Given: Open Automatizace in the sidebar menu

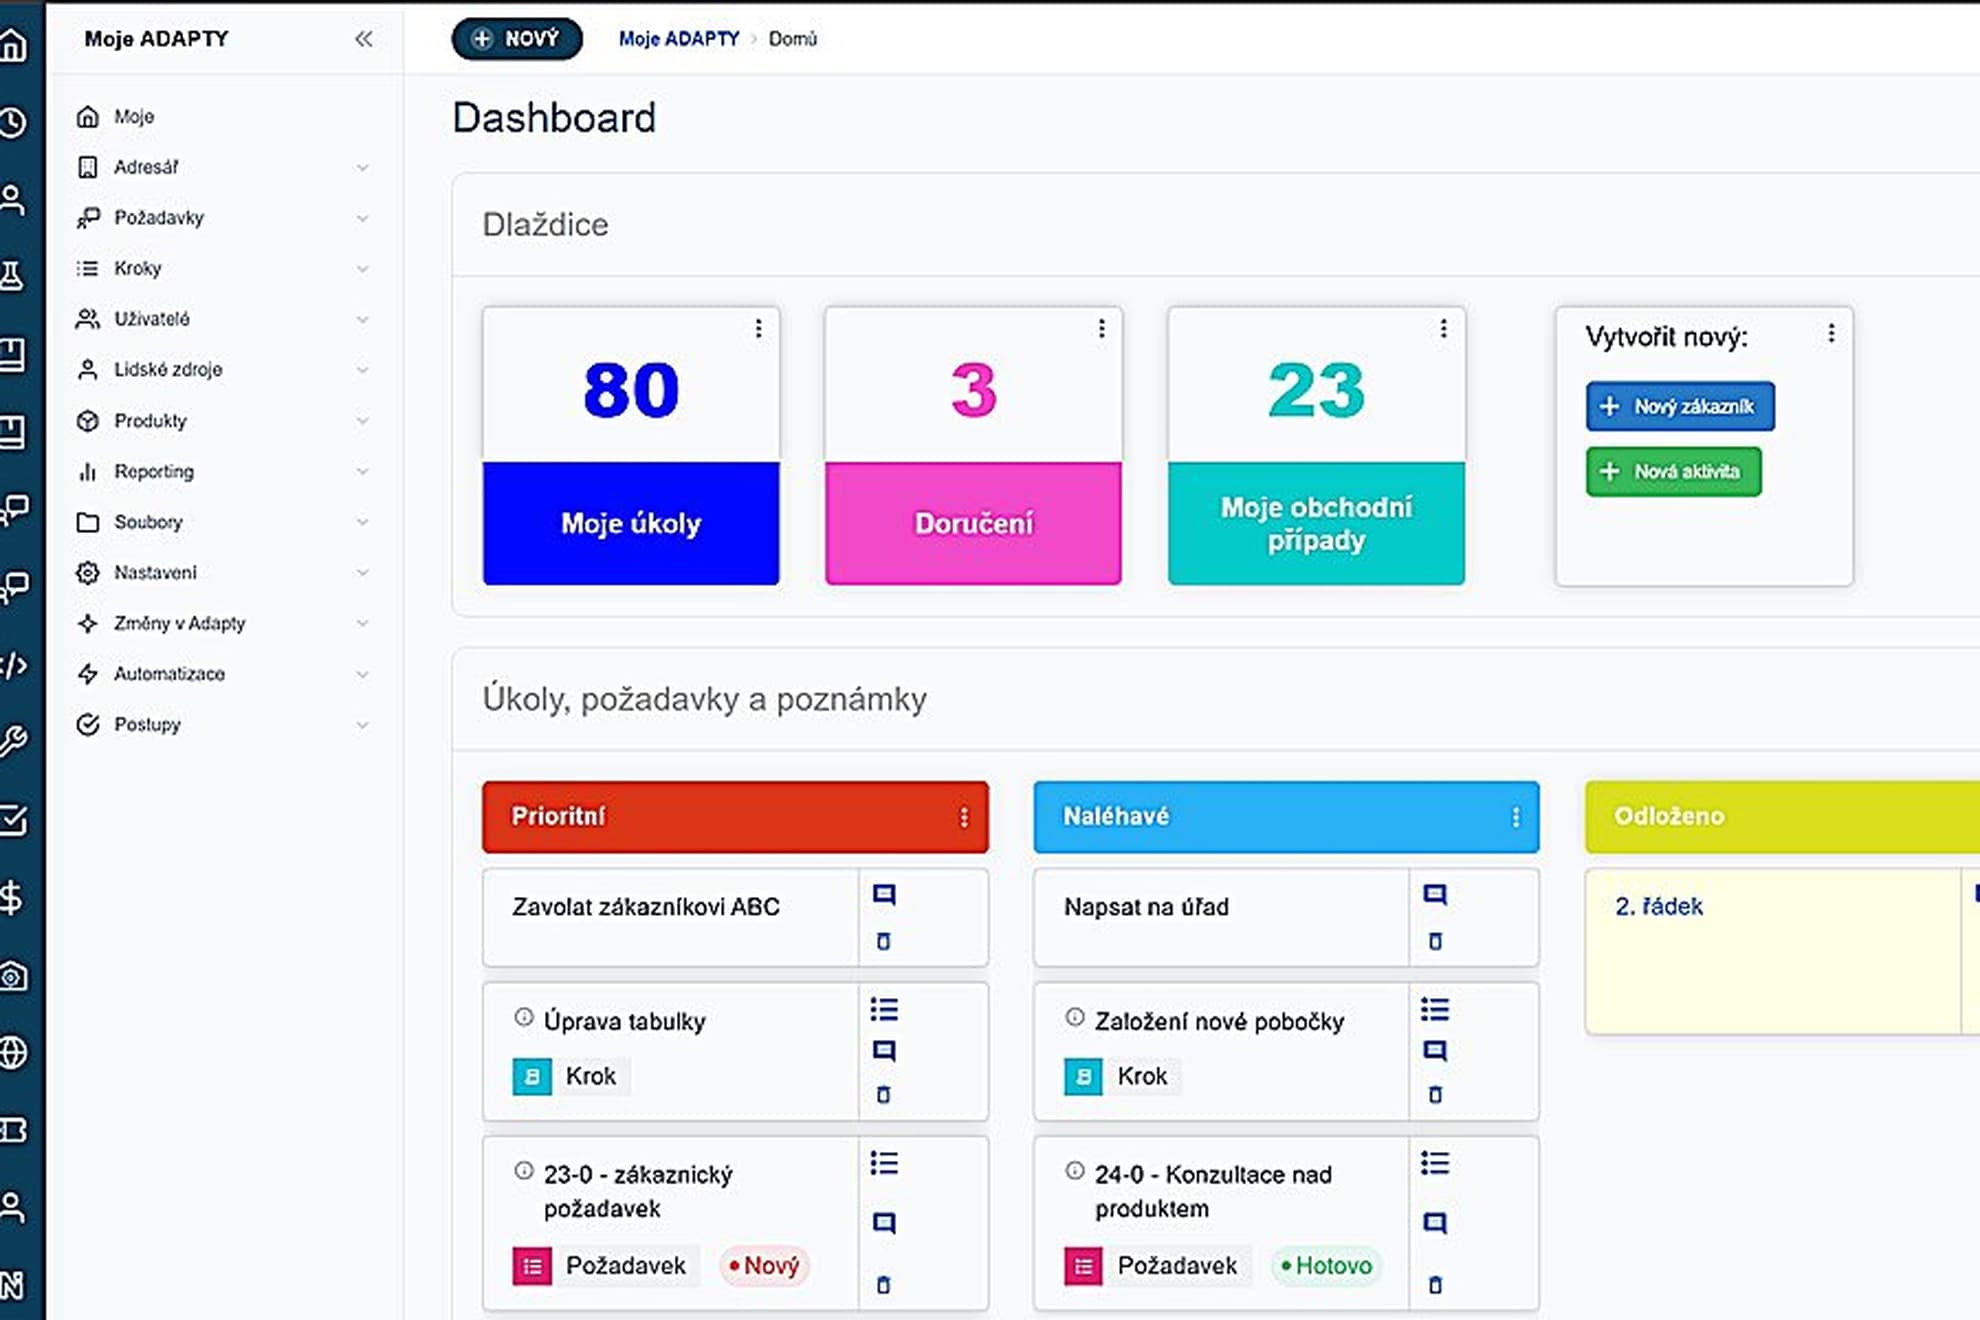Looking at the screenshot, I should tap(169, 674).
